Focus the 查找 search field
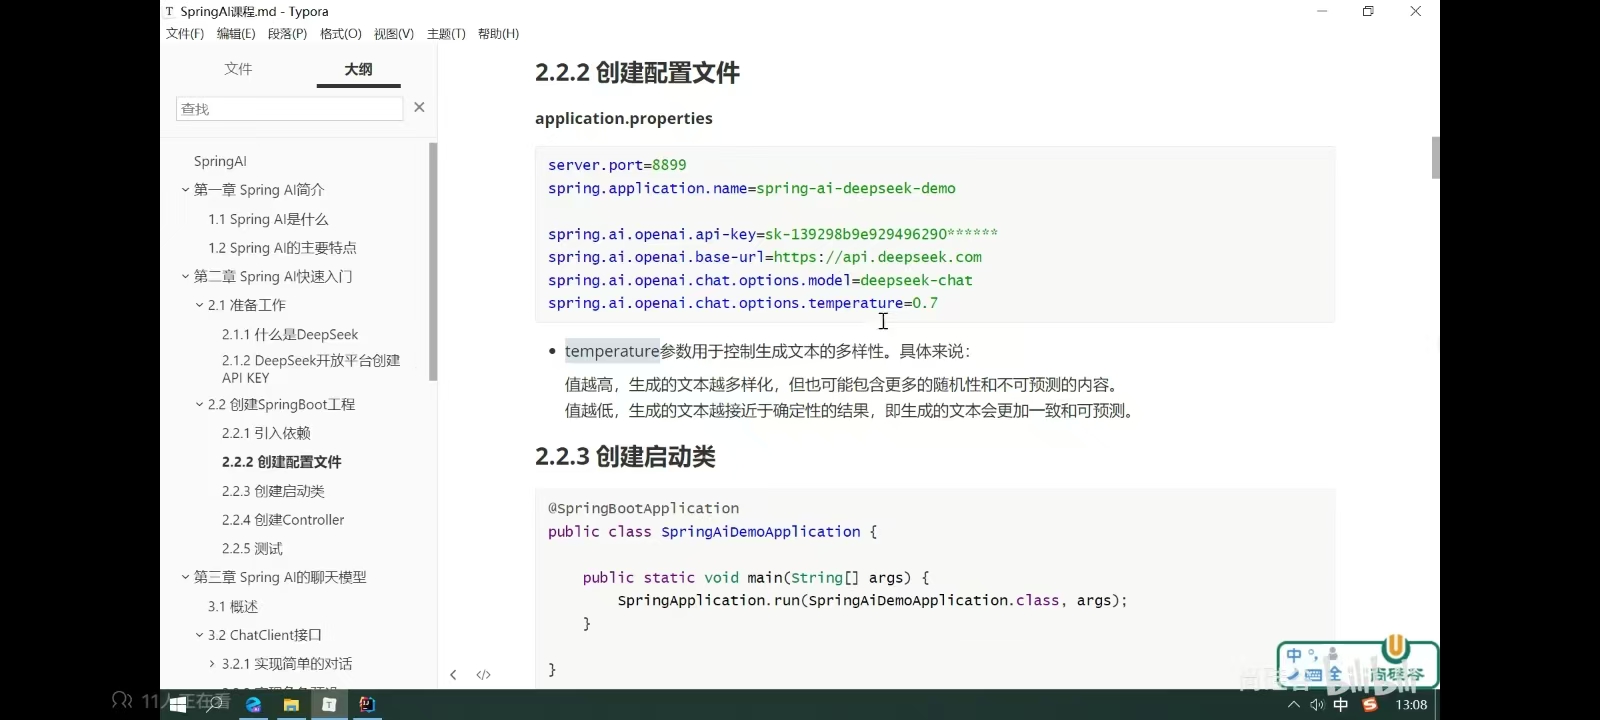 pyautogui.click(x=289, y=108)
